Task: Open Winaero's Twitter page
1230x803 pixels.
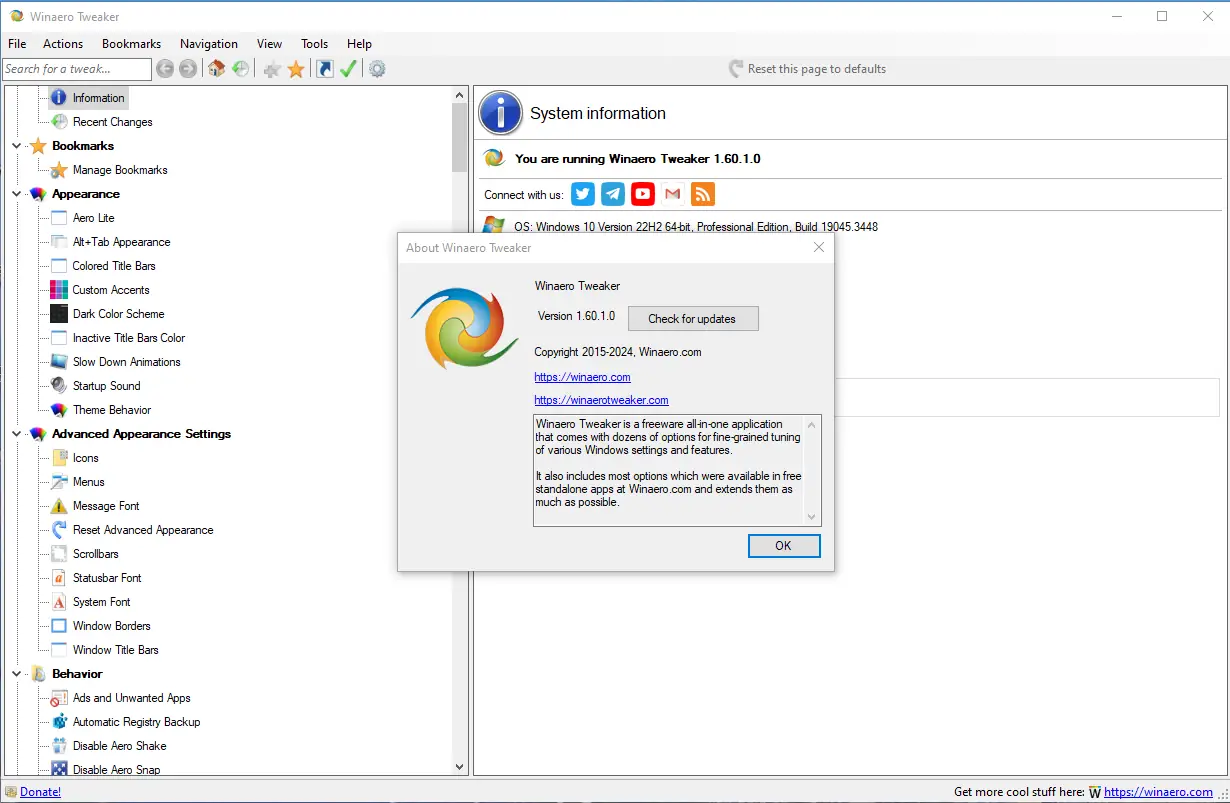Action: tap(582, 193)
